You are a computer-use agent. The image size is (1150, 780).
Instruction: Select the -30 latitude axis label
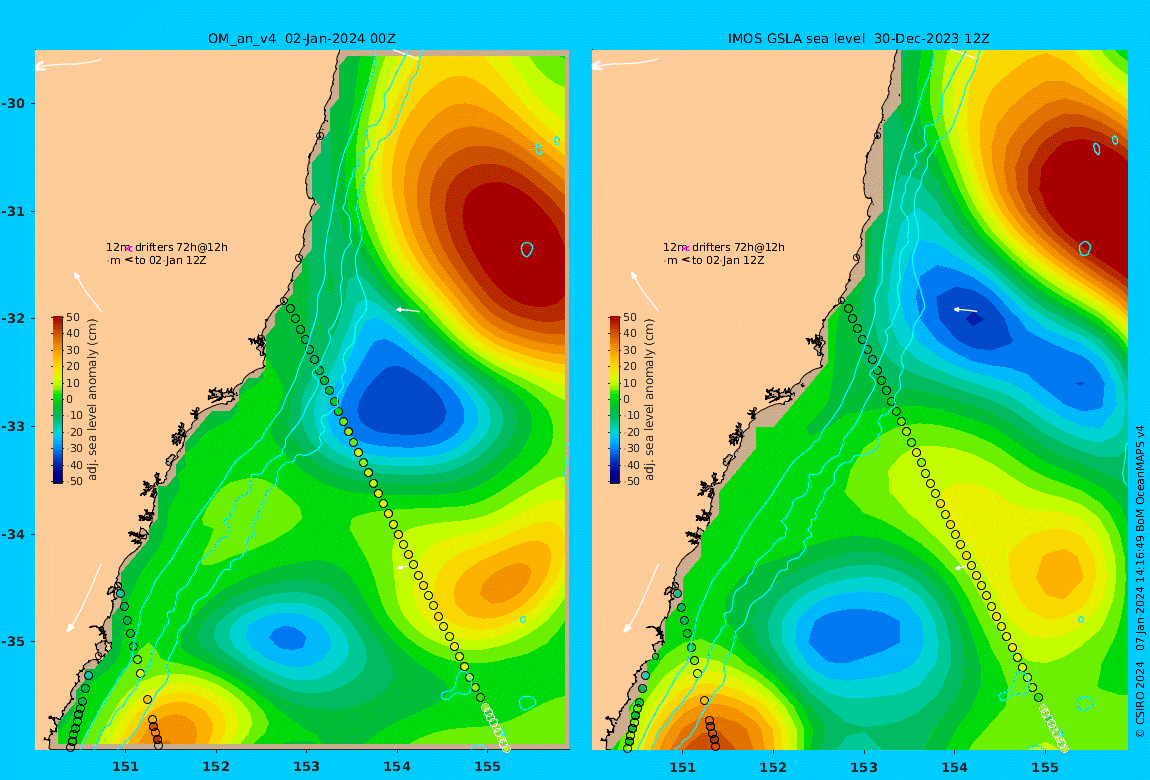pos(12,103)
